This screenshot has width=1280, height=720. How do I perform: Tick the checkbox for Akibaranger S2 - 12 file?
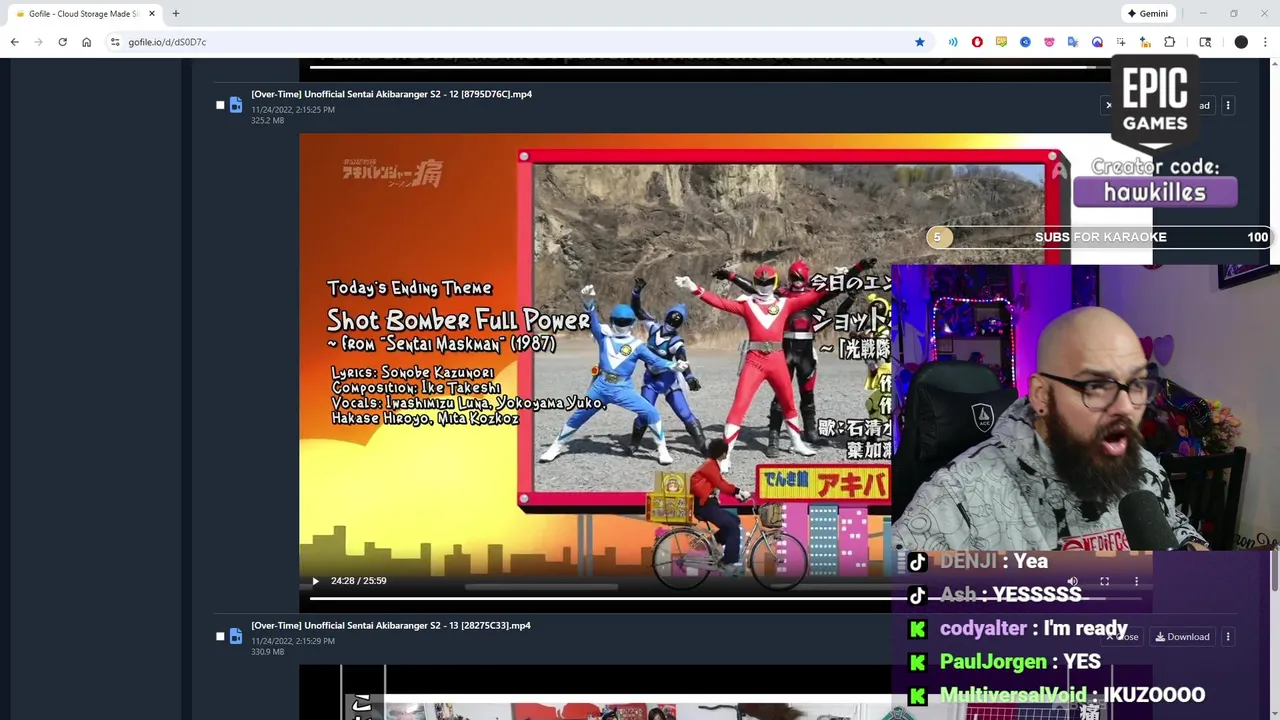(x=220, y=105)
